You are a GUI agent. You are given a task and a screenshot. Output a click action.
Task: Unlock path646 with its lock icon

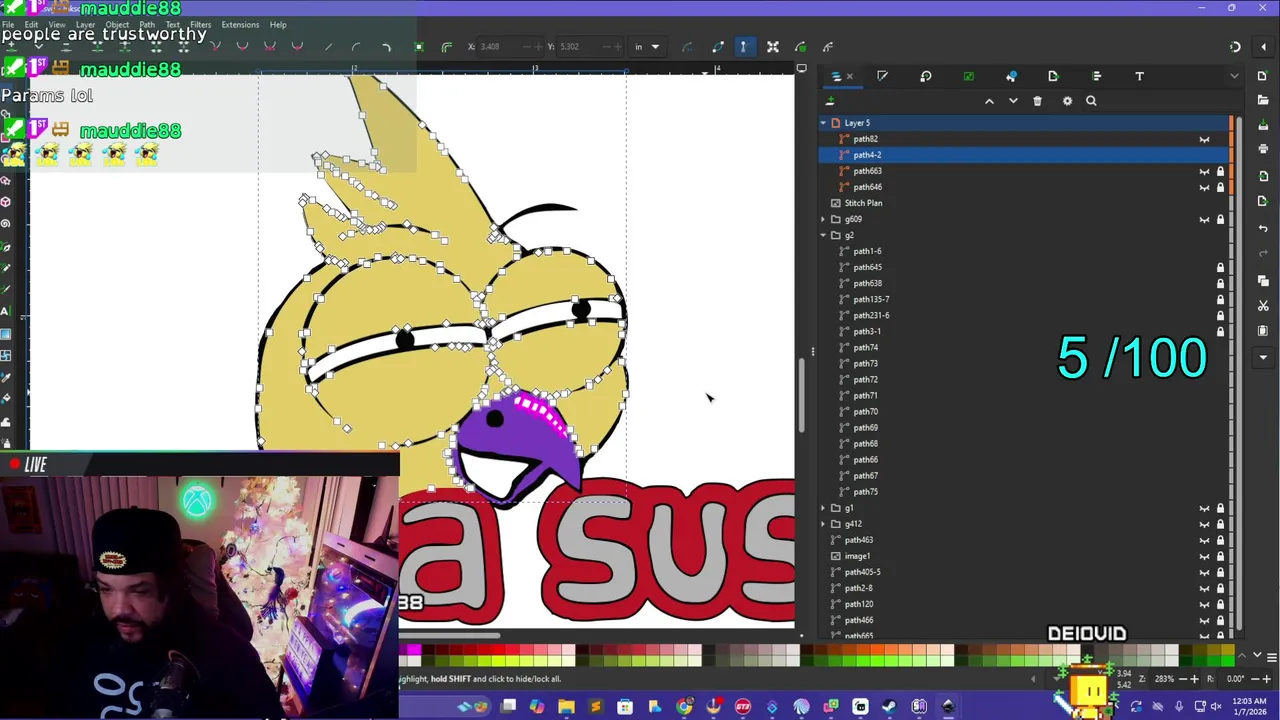tap(1220, 187)
